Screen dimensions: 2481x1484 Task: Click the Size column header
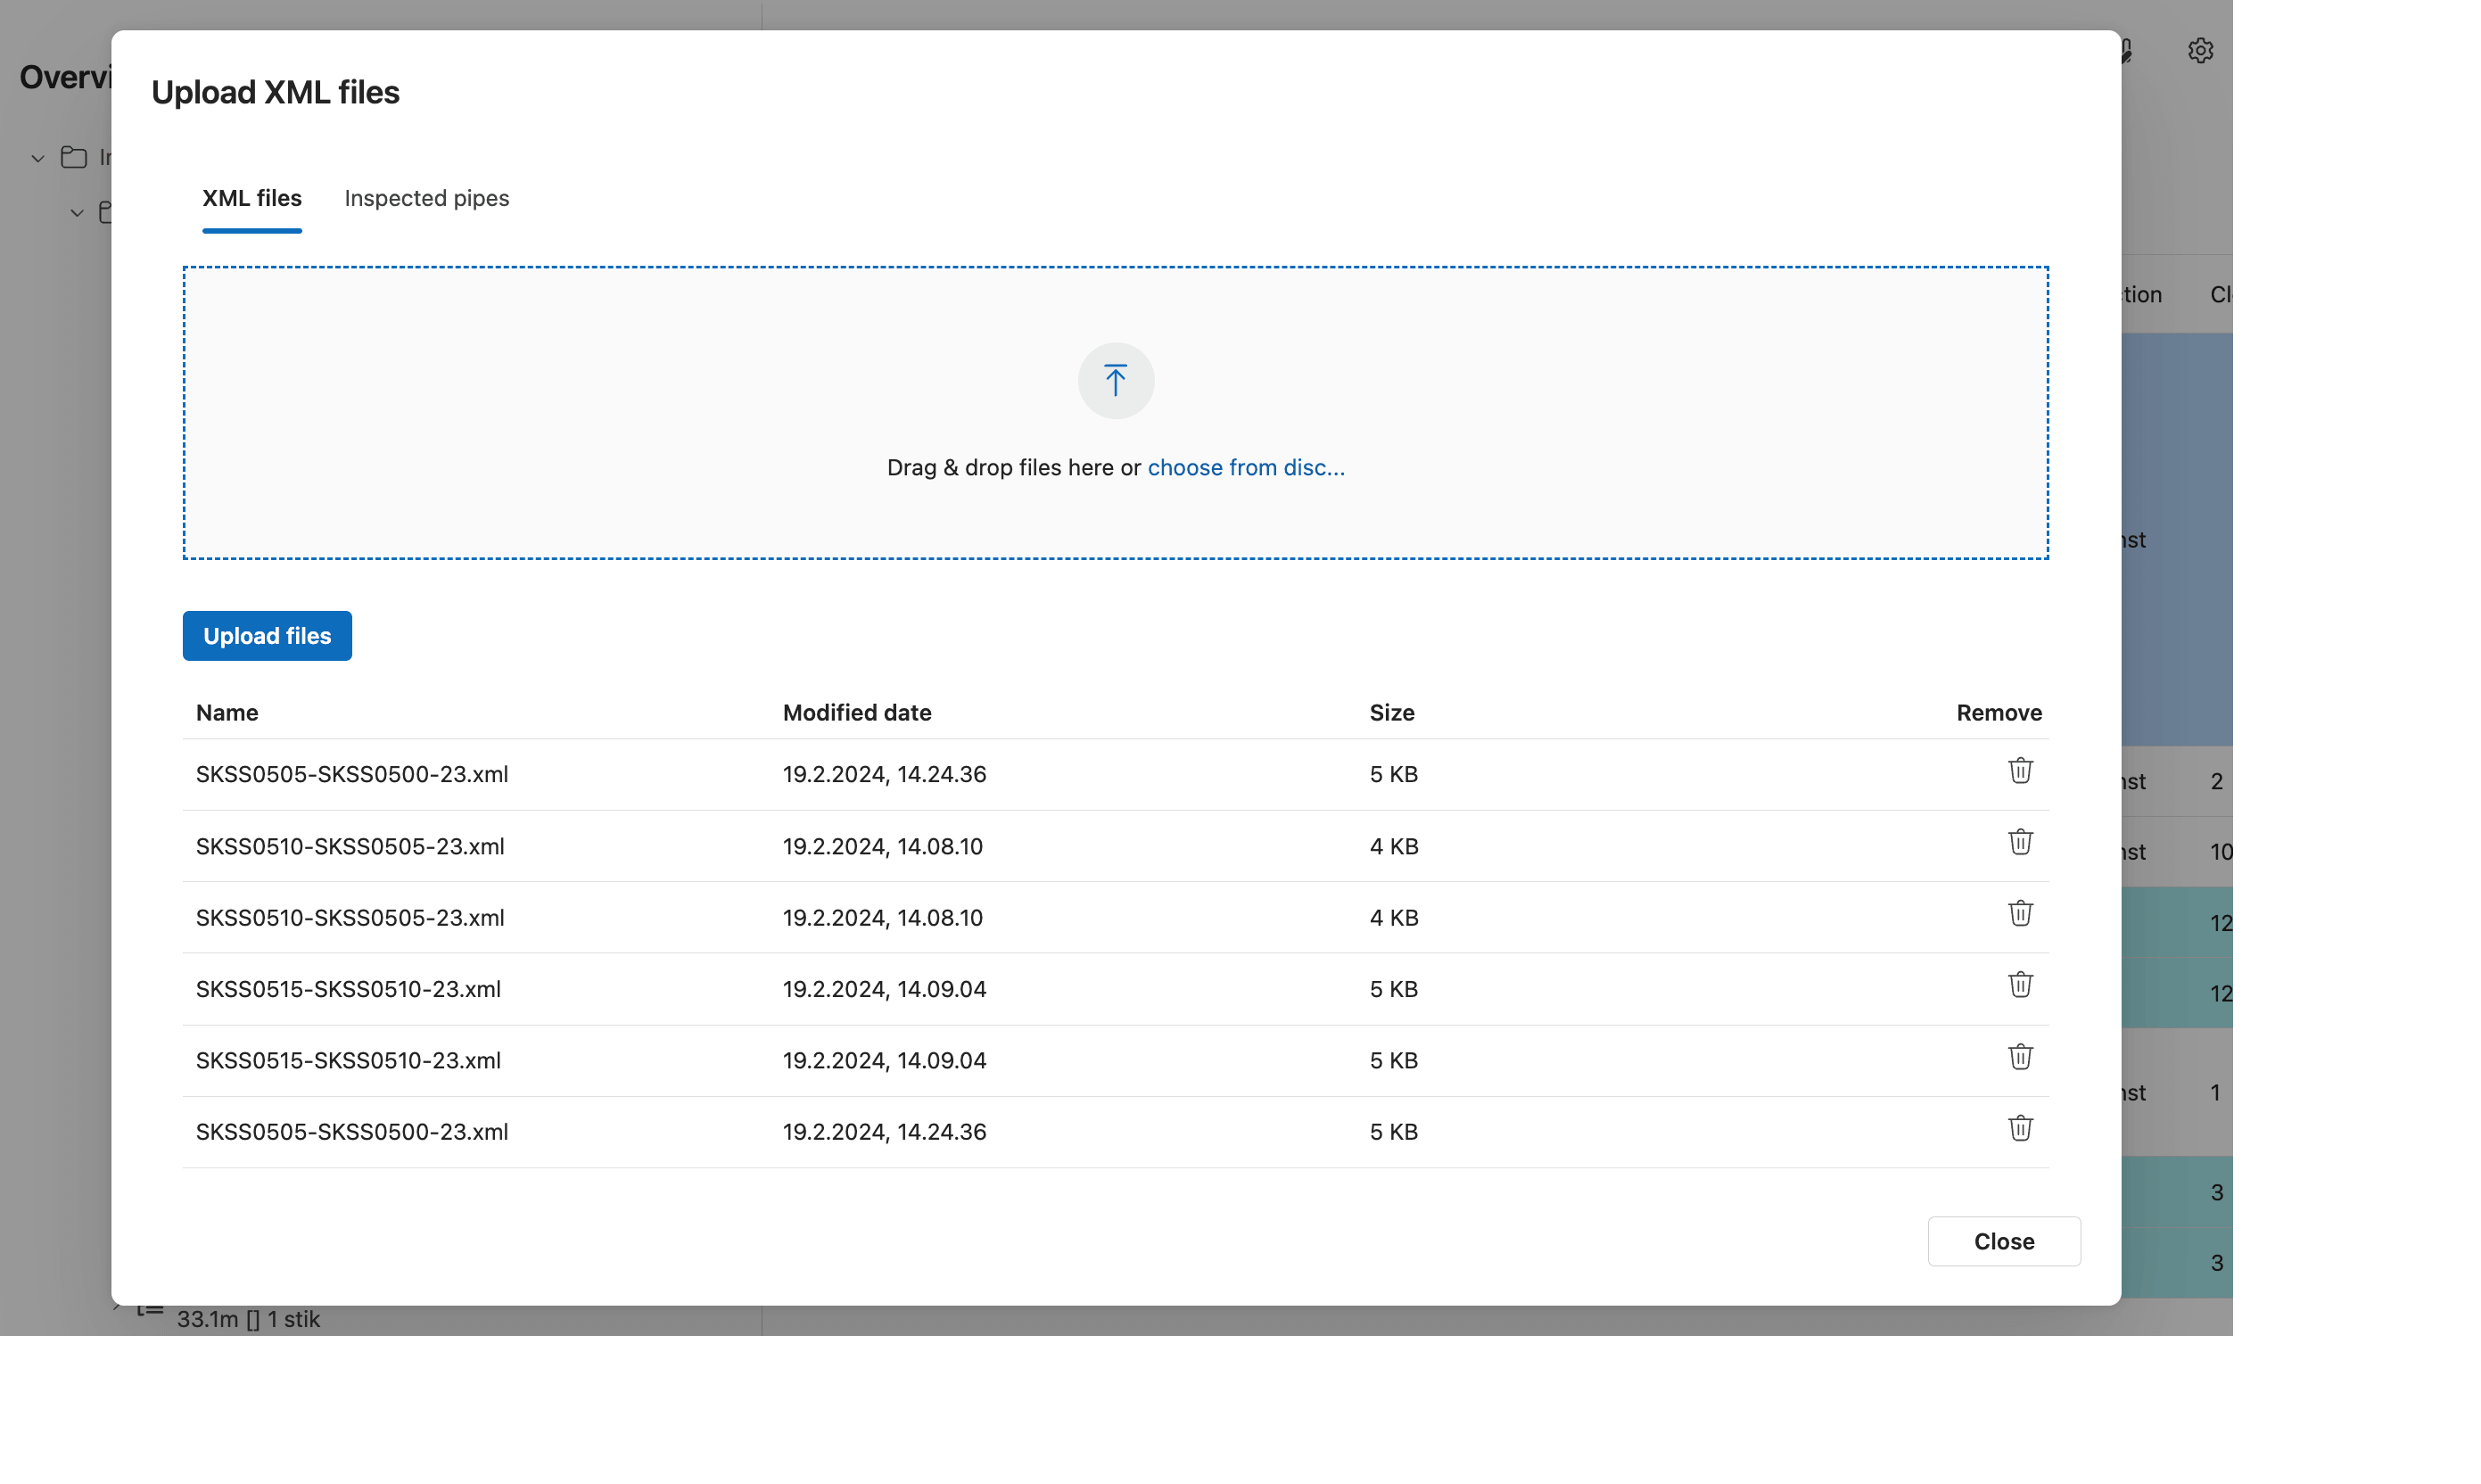click(x=1392, y=713)
